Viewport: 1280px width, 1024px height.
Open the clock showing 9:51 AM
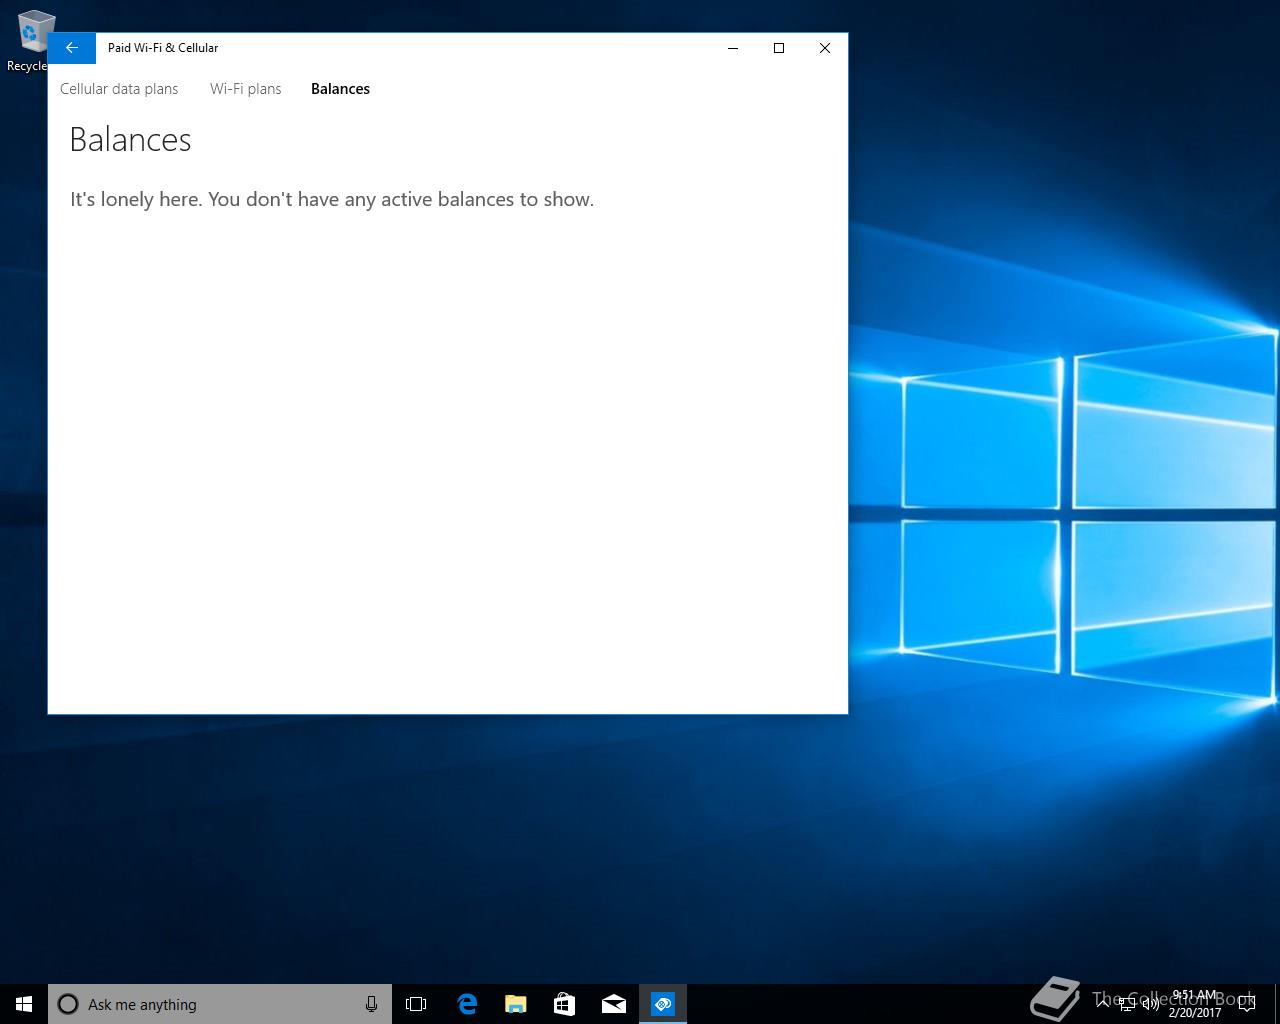tap(1195, 1004)
